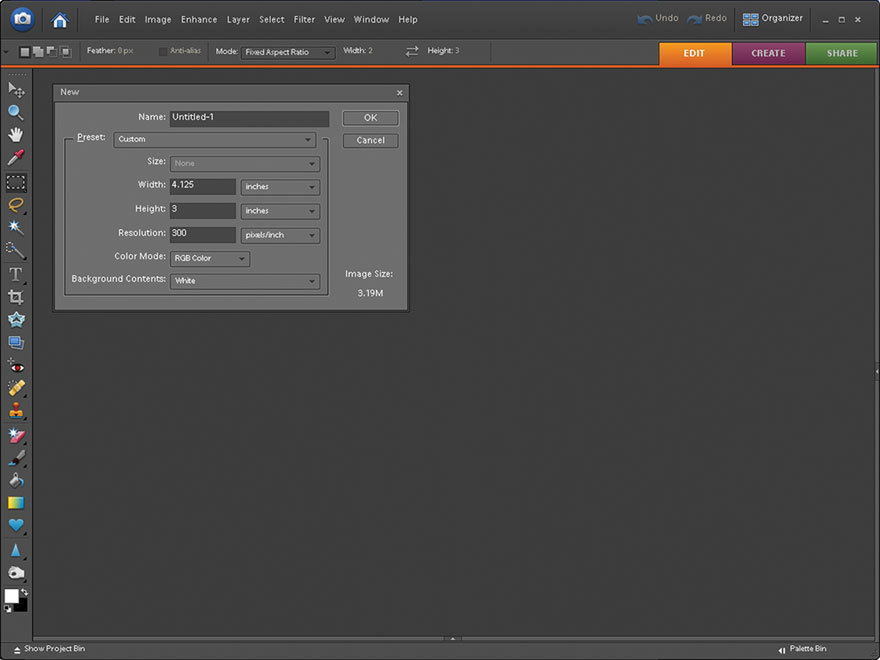Switch to the CREATE tab
Screen dimensions: 880x660
click(x=768, y=53)
